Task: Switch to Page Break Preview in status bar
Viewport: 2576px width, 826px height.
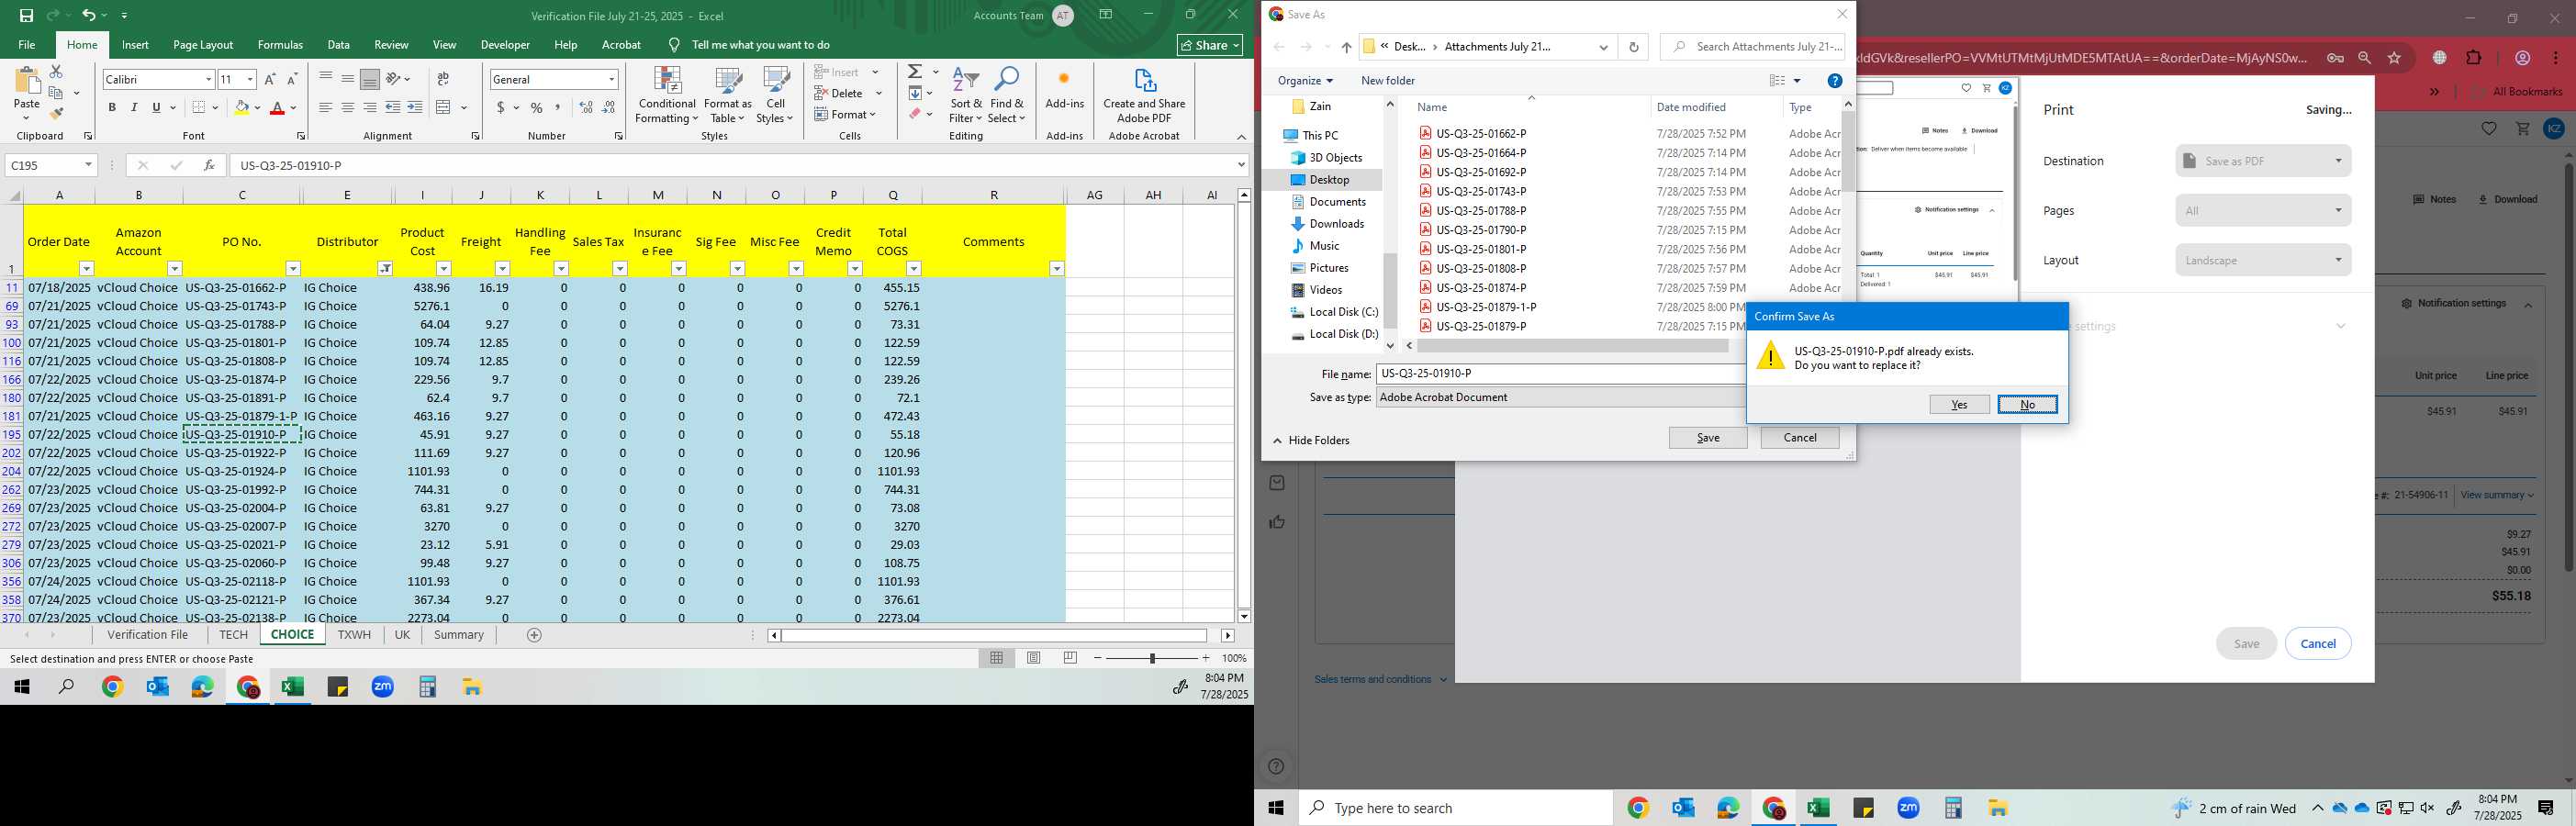Action: 1070,658
